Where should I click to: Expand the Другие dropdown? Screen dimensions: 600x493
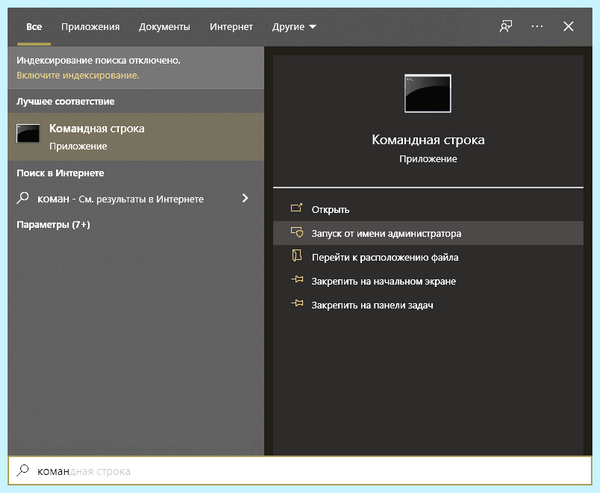pyautogui.click(x=294, y=27)
